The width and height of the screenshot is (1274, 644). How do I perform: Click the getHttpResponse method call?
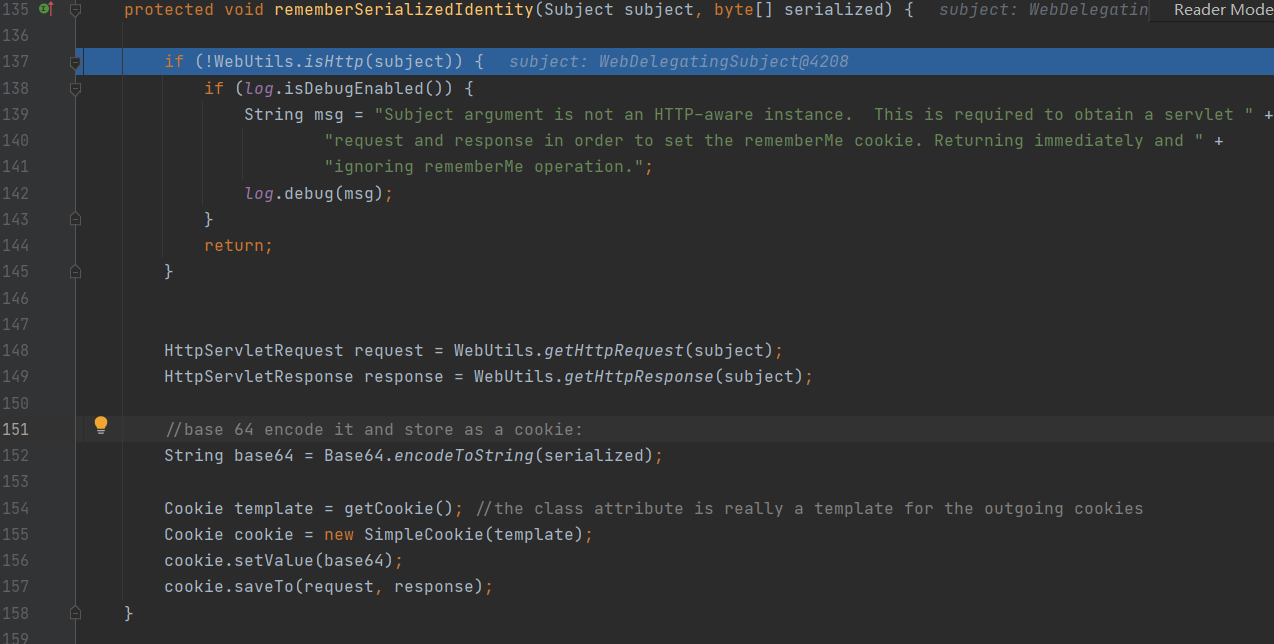pyautogui.click(x=639, y=377)
